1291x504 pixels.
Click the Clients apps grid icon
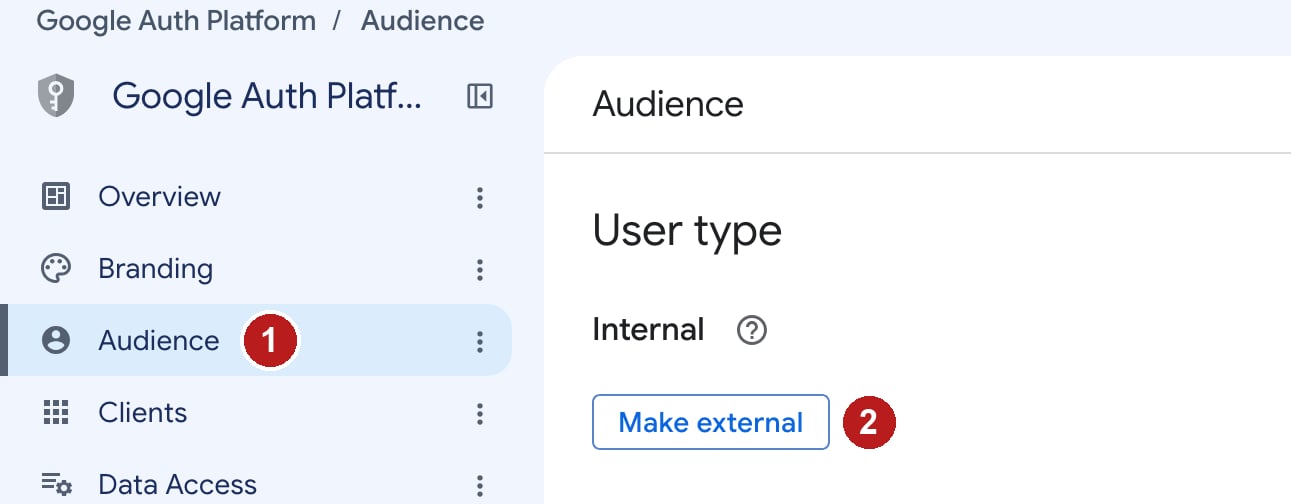pos(56,413)
